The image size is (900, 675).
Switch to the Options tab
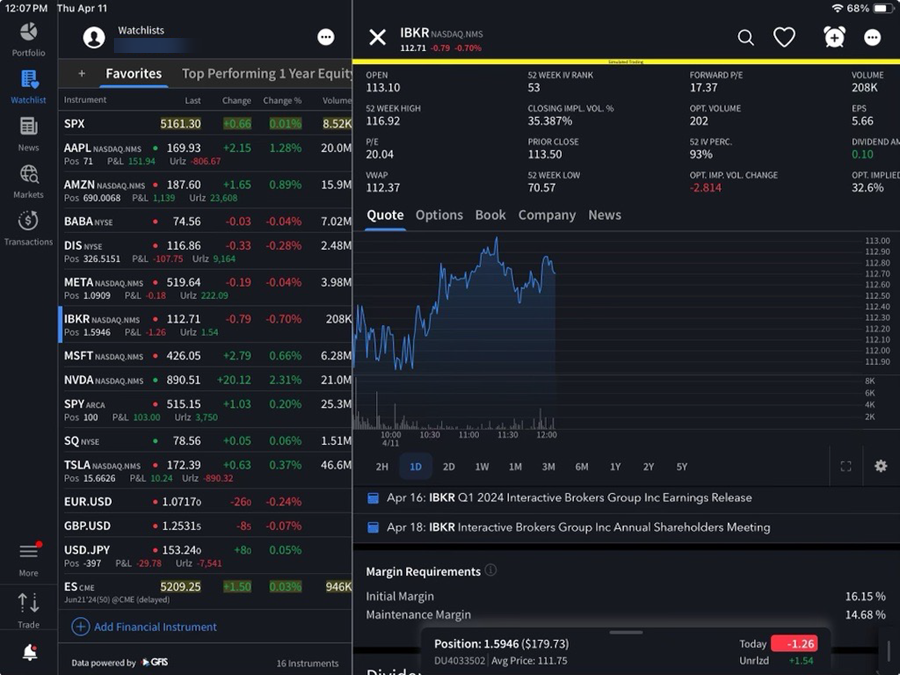click(x=439, y=215)
